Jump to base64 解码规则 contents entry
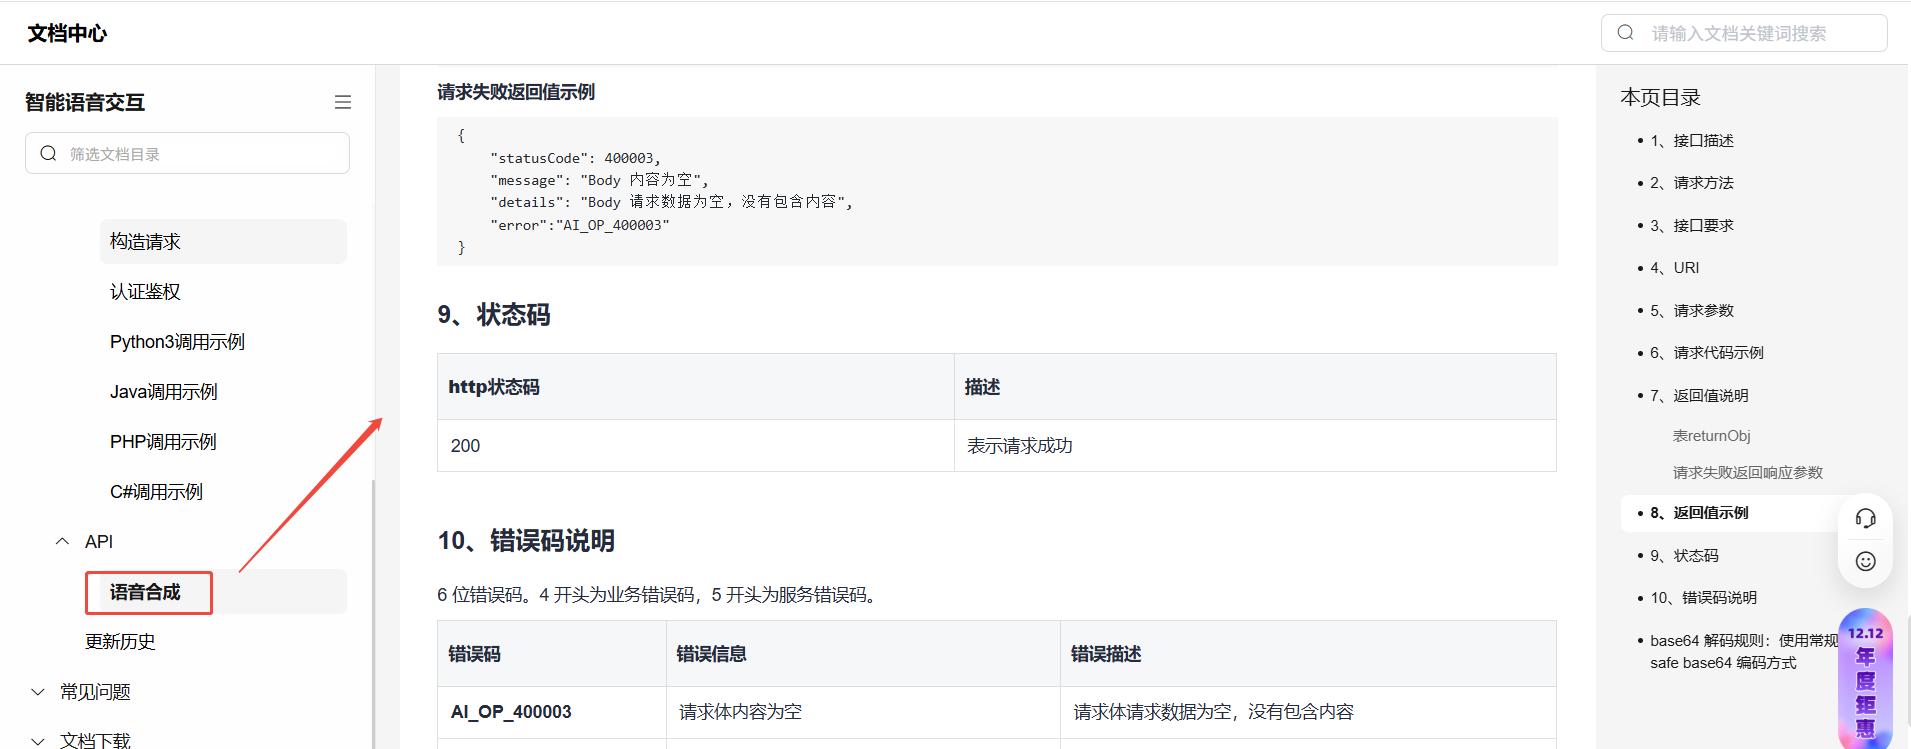This screenshot has height=749, width=1911. [x=1744, y=651]
